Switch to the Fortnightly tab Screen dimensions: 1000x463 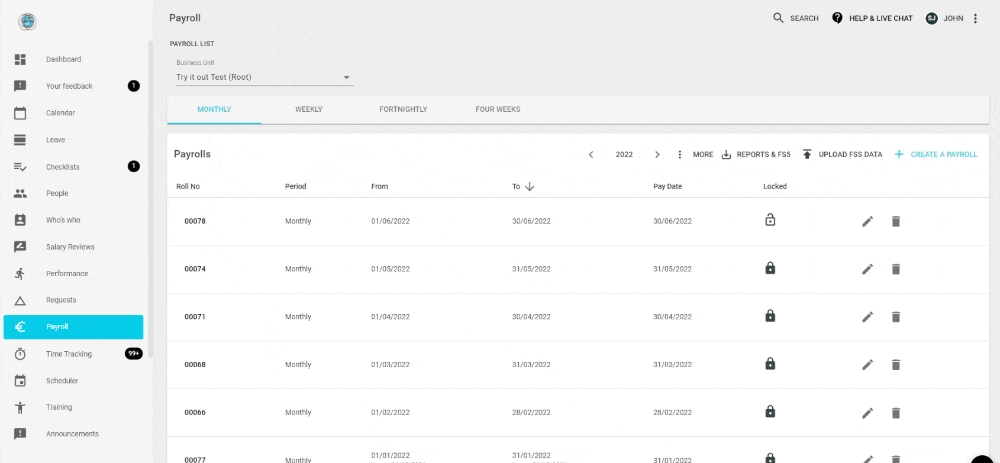pos(403,110)
